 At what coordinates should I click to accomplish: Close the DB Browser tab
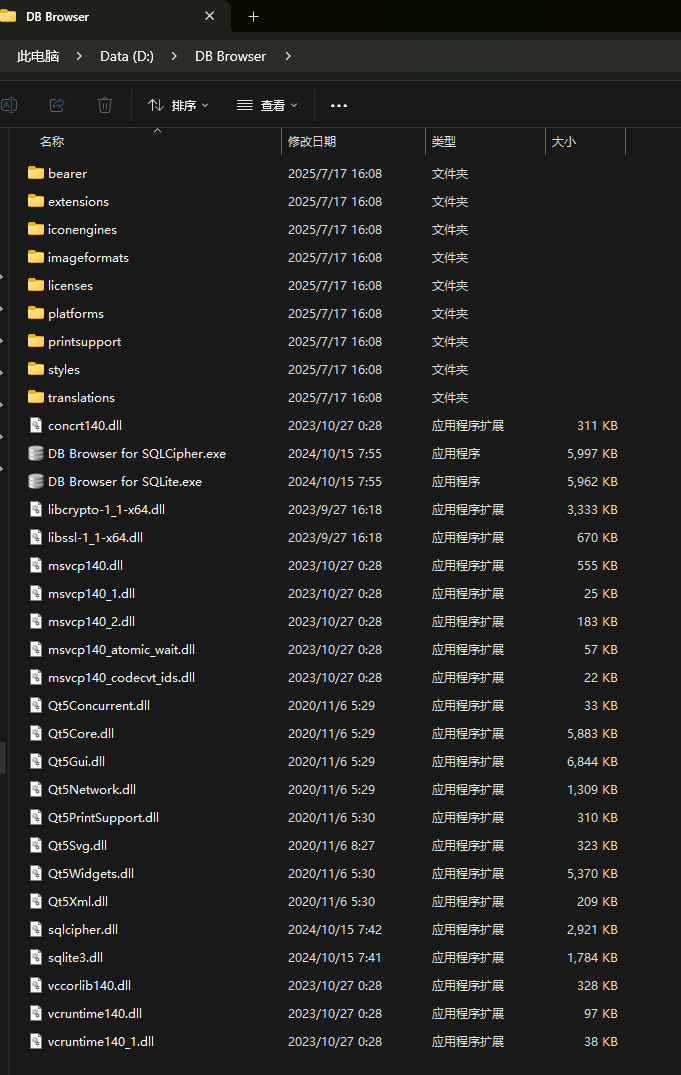pyautogui.click(x=210, y=16)
